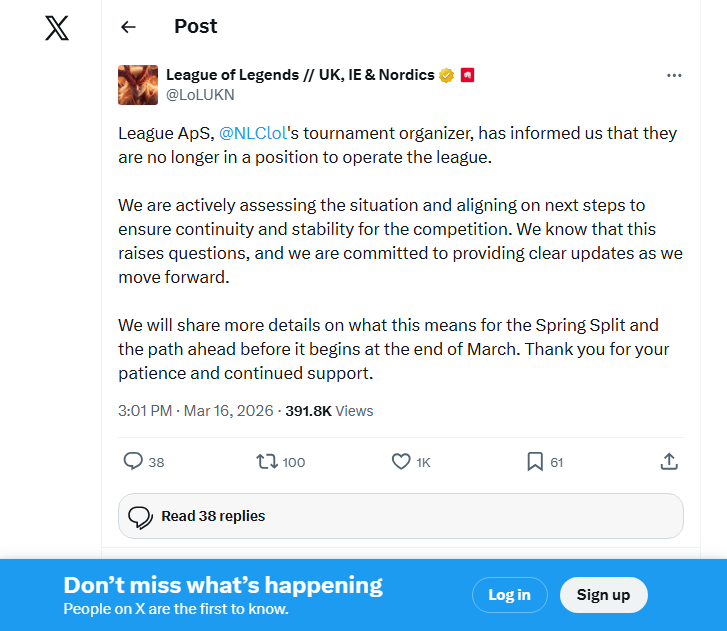Repost this League ApS announcement
727x631 pixels.
click(x=267, y=461)
